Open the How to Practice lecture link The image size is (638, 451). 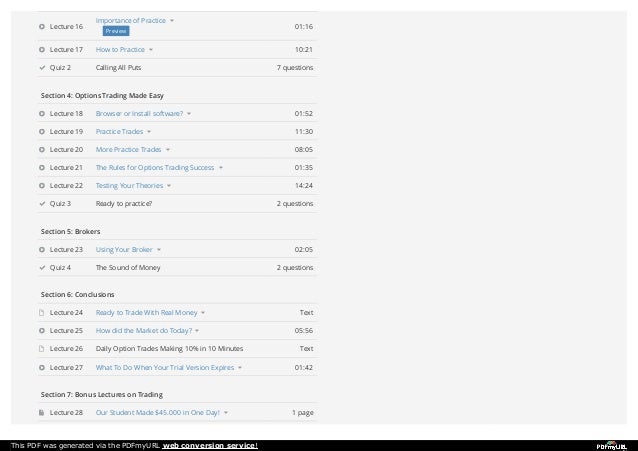click(x=120, y=50)
